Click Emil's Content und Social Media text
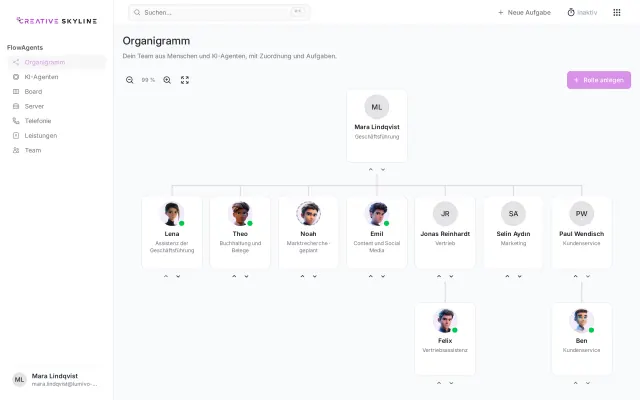Screen dimensions: 640x400 (377, 247)
